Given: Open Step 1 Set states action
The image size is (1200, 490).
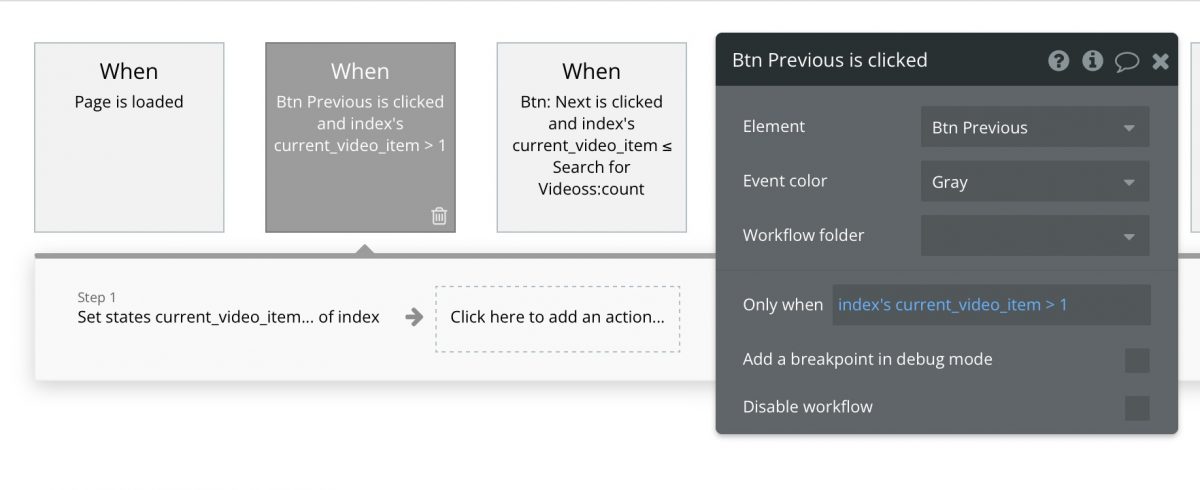Looking at the screenshot, I should point(228,309).
